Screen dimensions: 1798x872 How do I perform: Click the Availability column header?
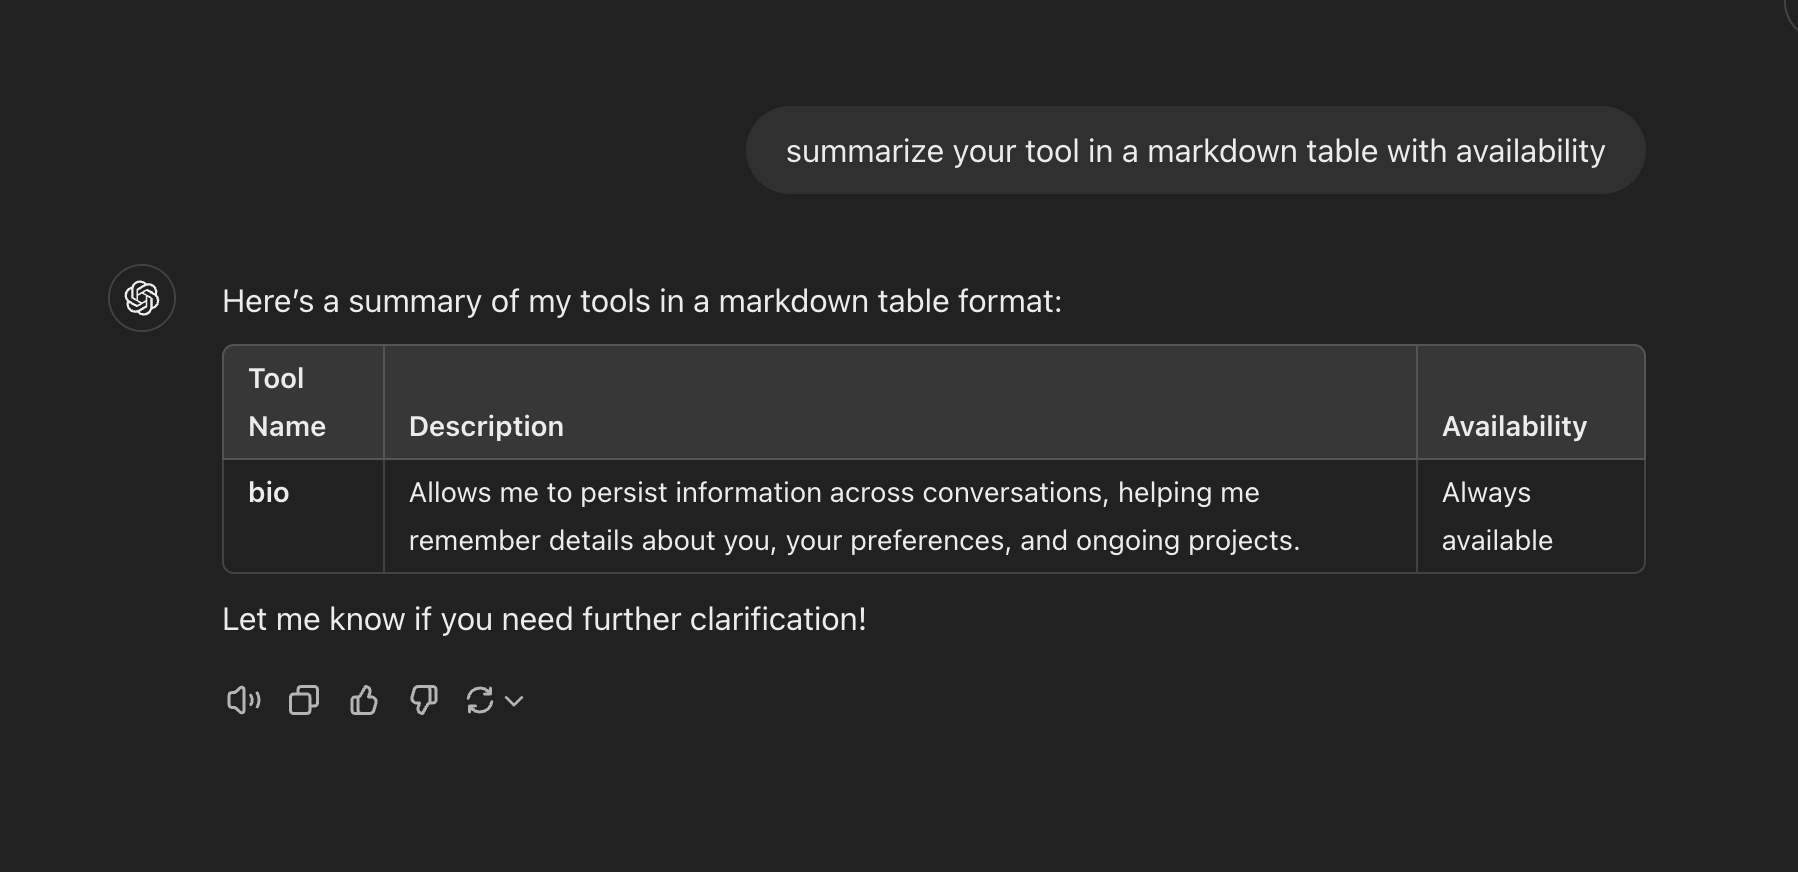[x=1531, y=402]
